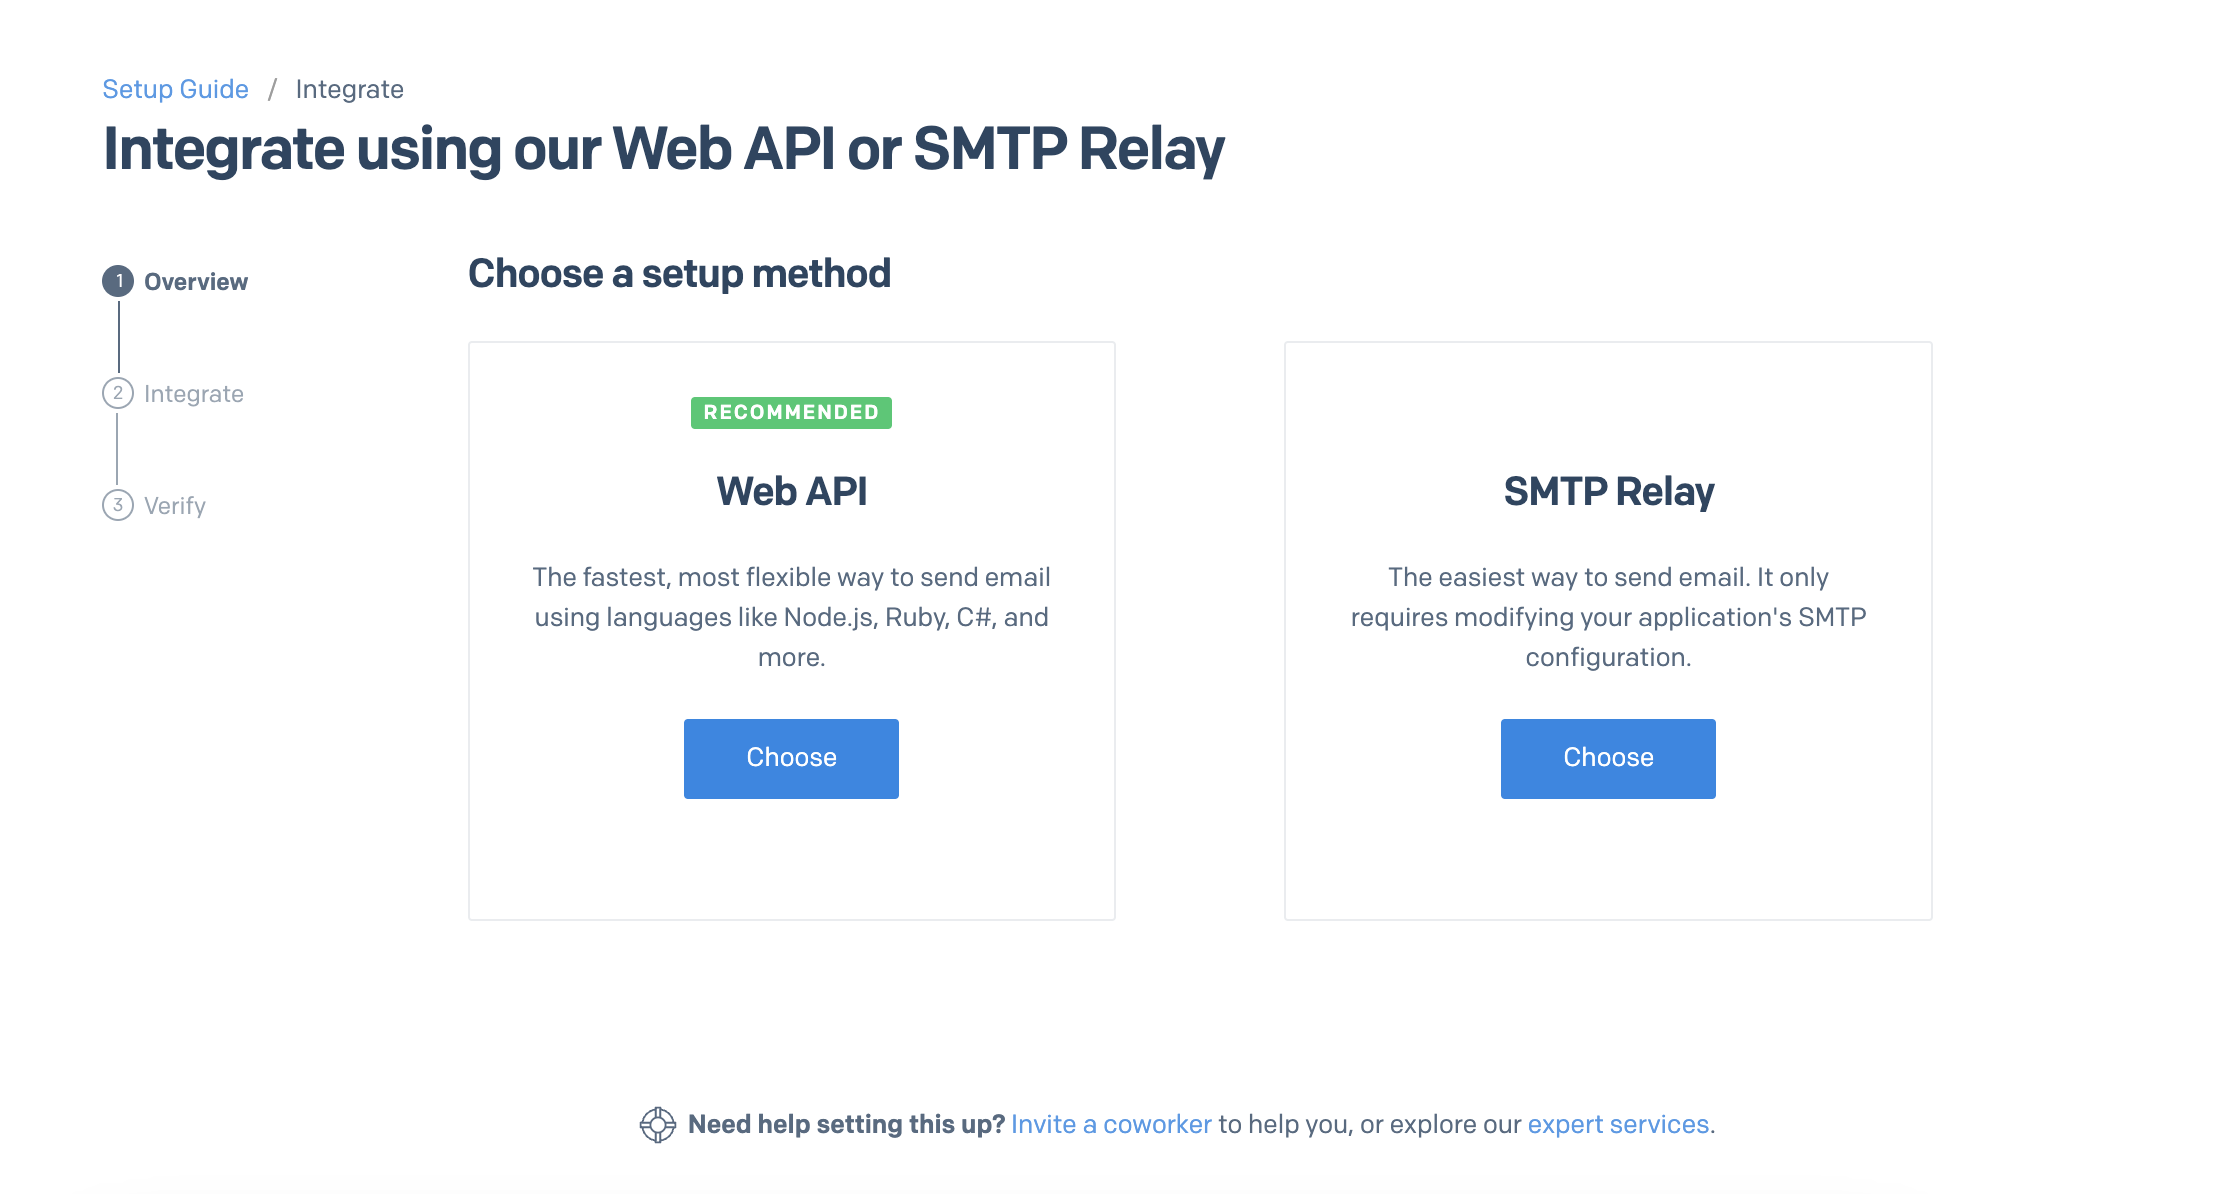Image resolution: width=2214 pixels, height=1194 pixels.
Task: Select the Overview step label
Action: (196, 282)
